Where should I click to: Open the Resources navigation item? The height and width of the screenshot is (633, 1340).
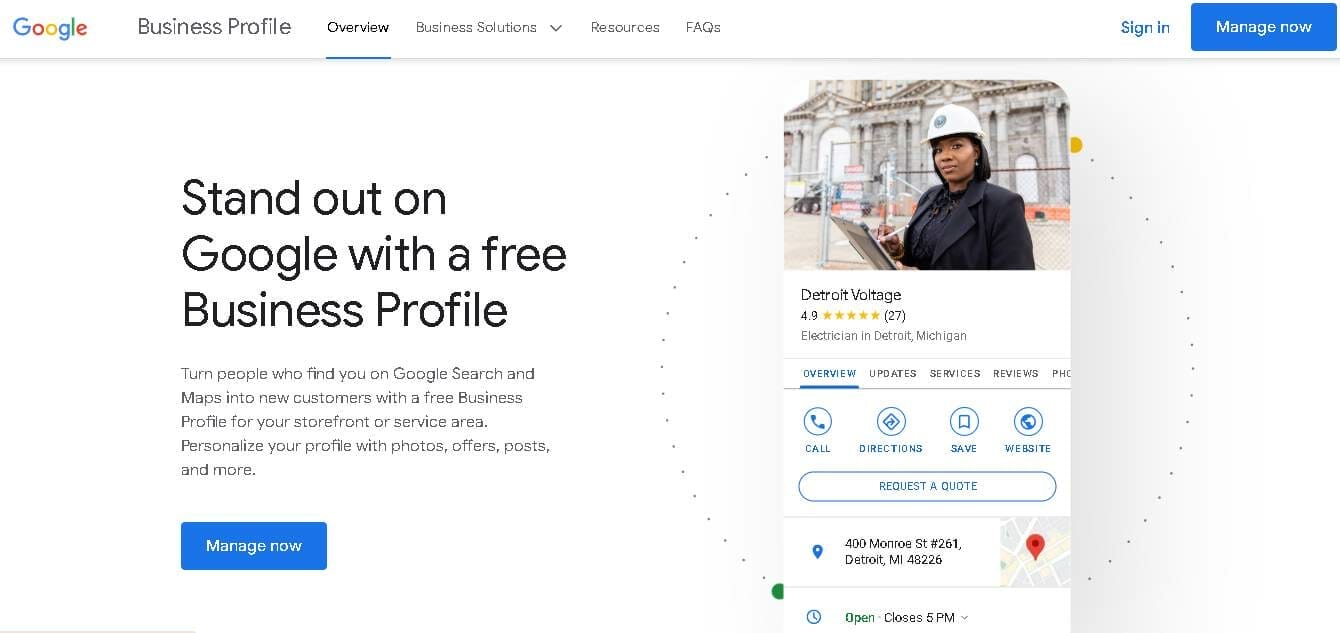624,27
